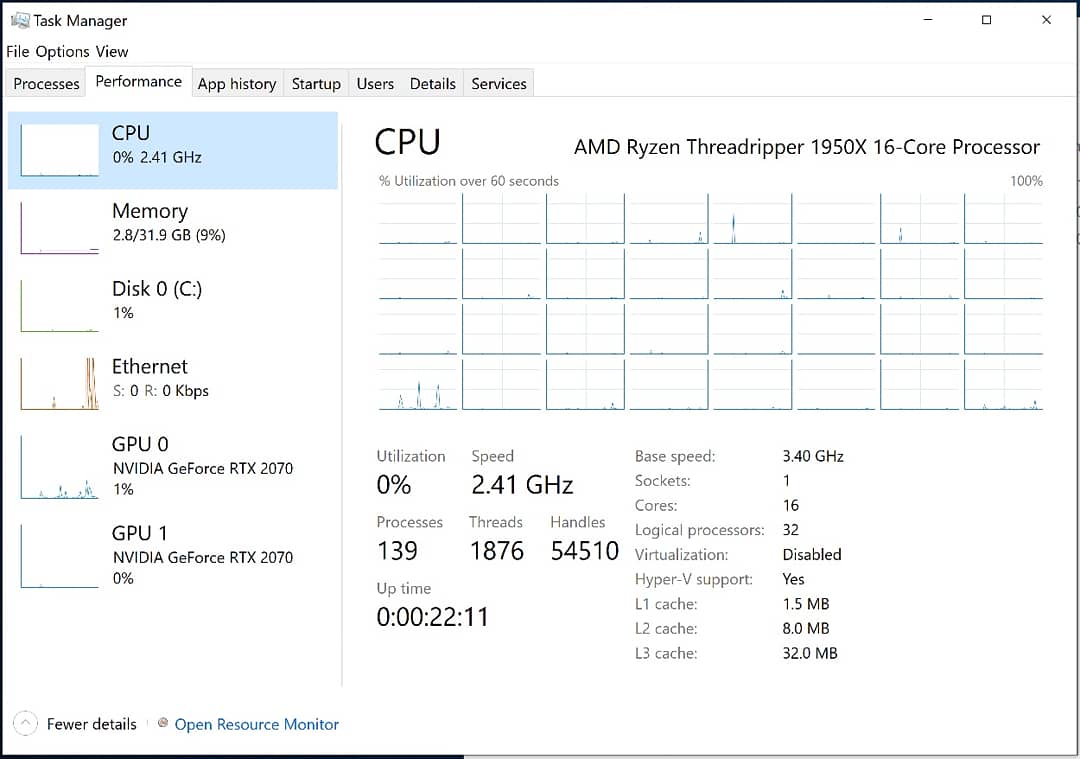Select the GPU 1 mini graph thumbnail
The height and width of the screenshot is (759, 1080).
pyautogui.click(x=60, y=557)
